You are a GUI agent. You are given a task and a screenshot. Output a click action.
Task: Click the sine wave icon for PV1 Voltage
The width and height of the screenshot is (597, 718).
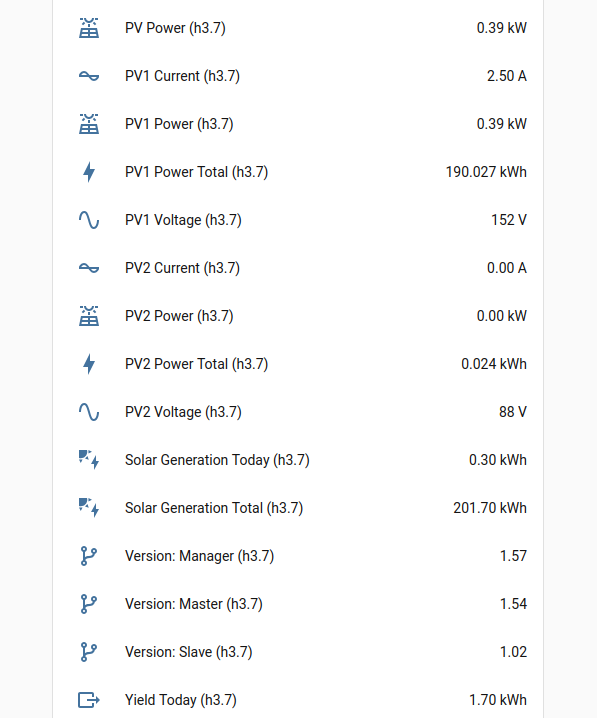[89, 220]
